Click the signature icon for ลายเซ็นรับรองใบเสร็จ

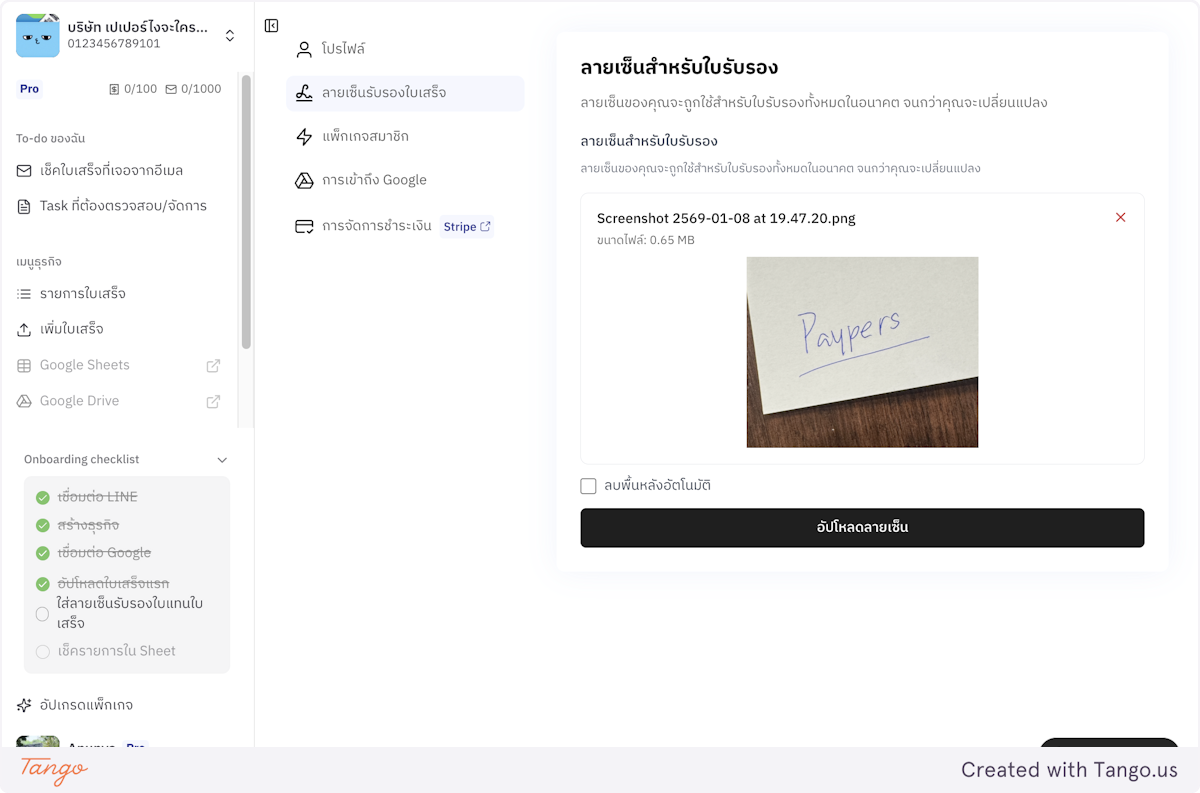[x=304, y=93]
